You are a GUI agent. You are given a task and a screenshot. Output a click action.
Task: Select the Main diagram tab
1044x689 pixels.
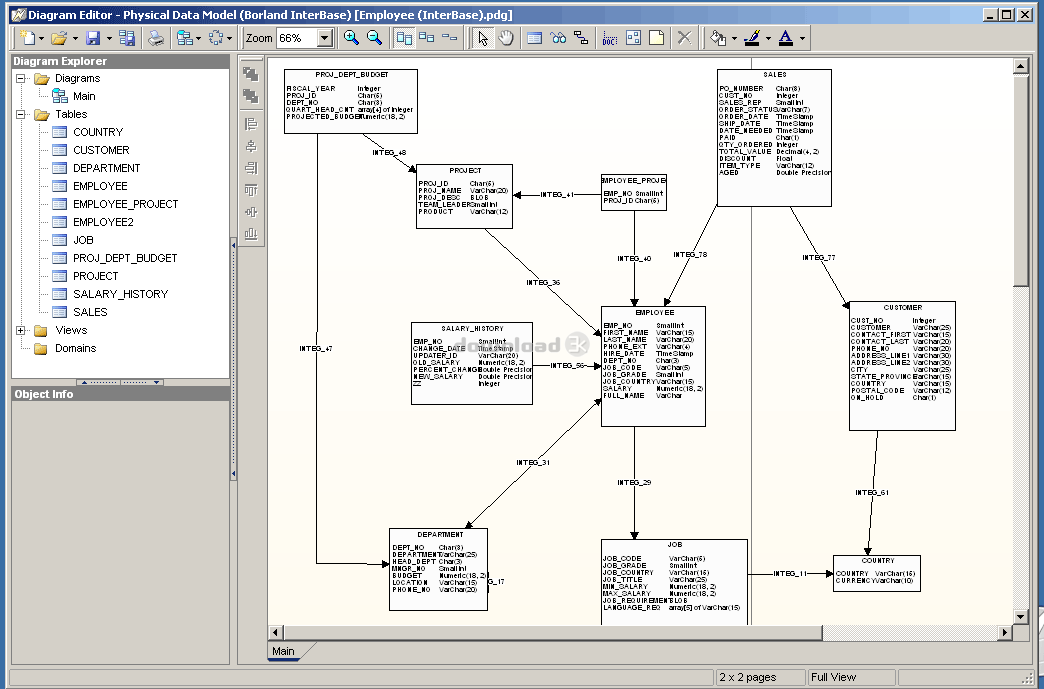click(x=284, y=651)
